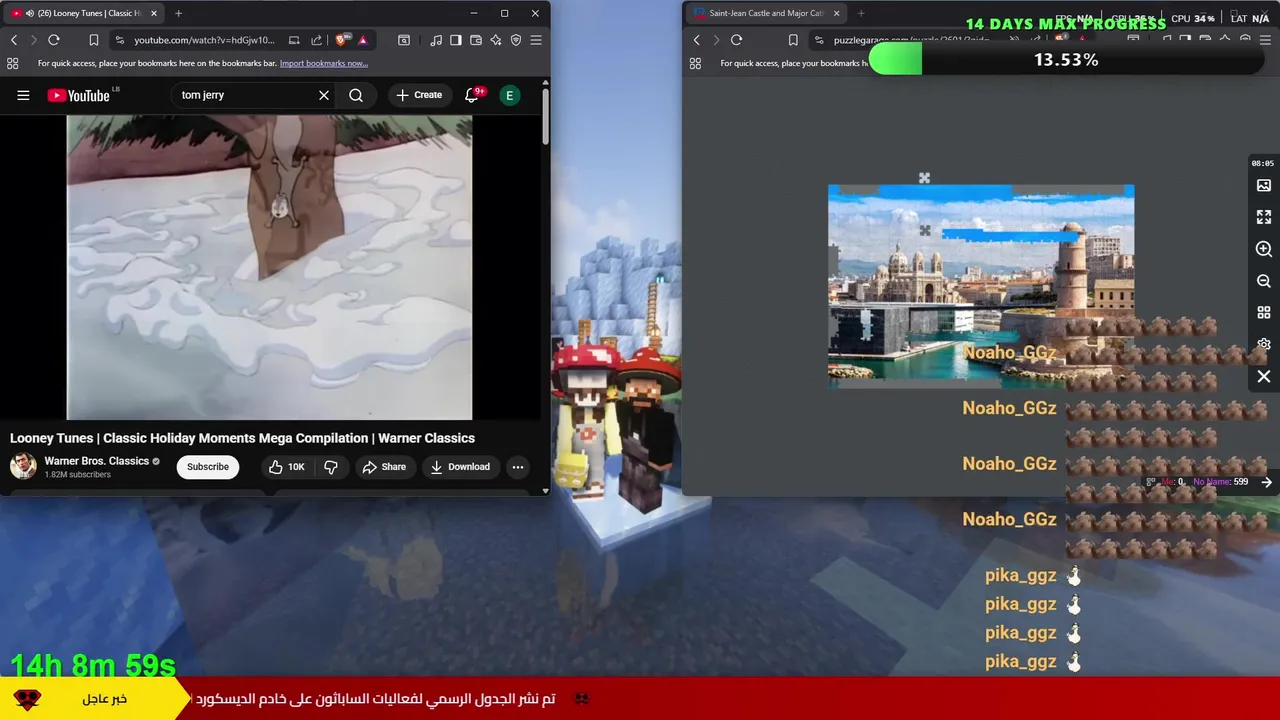The width and height of the screenshot is (1280, 720).
Task: Open the apps grid icon in YouTube window bookmarks bar
Action: (x=12, y=63)
